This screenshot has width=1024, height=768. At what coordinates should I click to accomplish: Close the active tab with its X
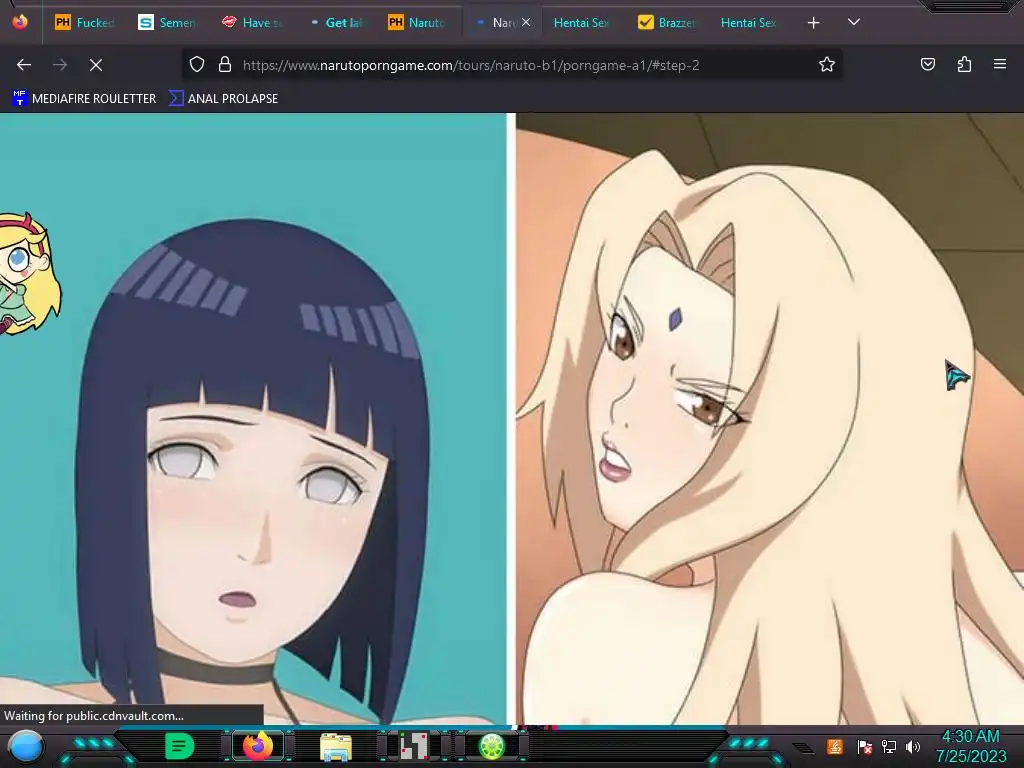(526, 22)
